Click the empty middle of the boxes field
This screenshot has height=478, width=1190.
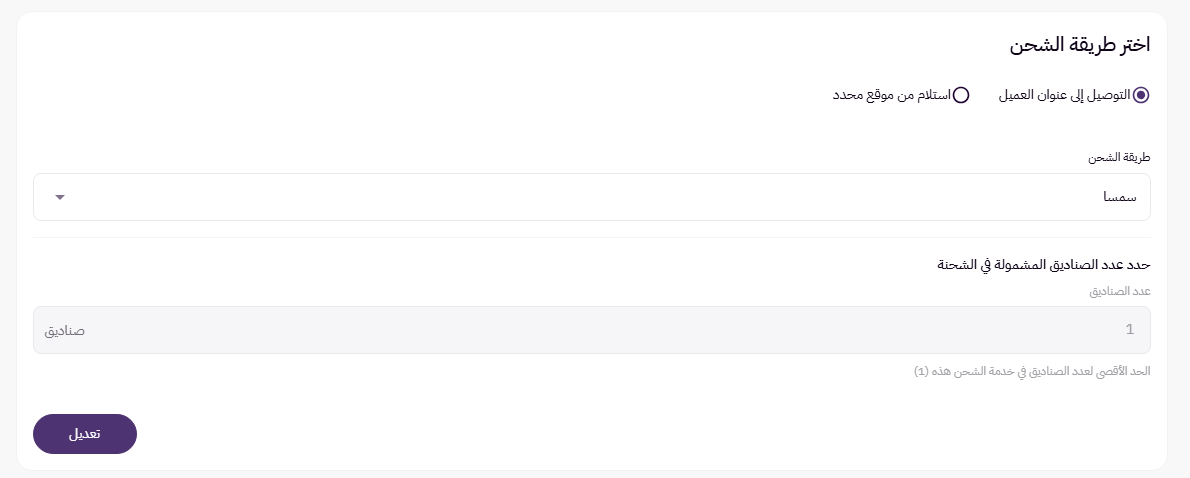[x=592, y=330]
